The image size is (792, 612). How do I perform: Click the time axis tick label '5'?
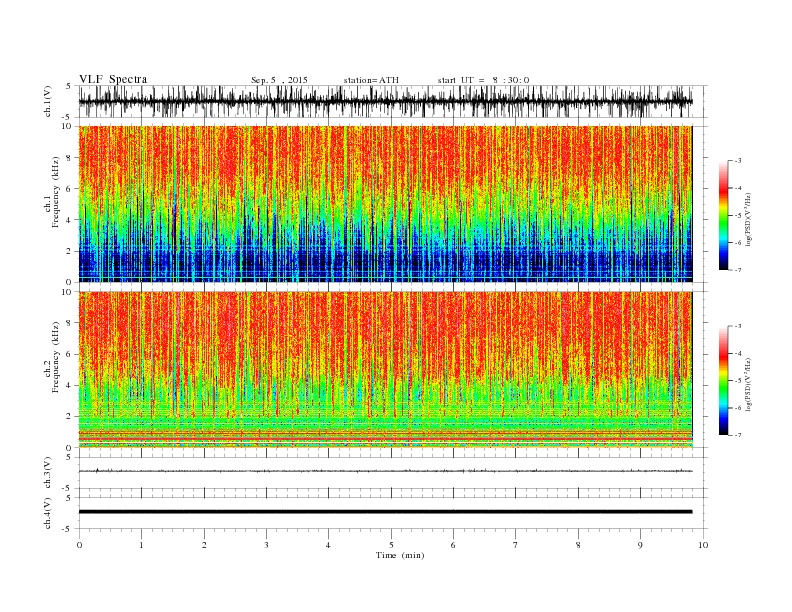[391, 545]
